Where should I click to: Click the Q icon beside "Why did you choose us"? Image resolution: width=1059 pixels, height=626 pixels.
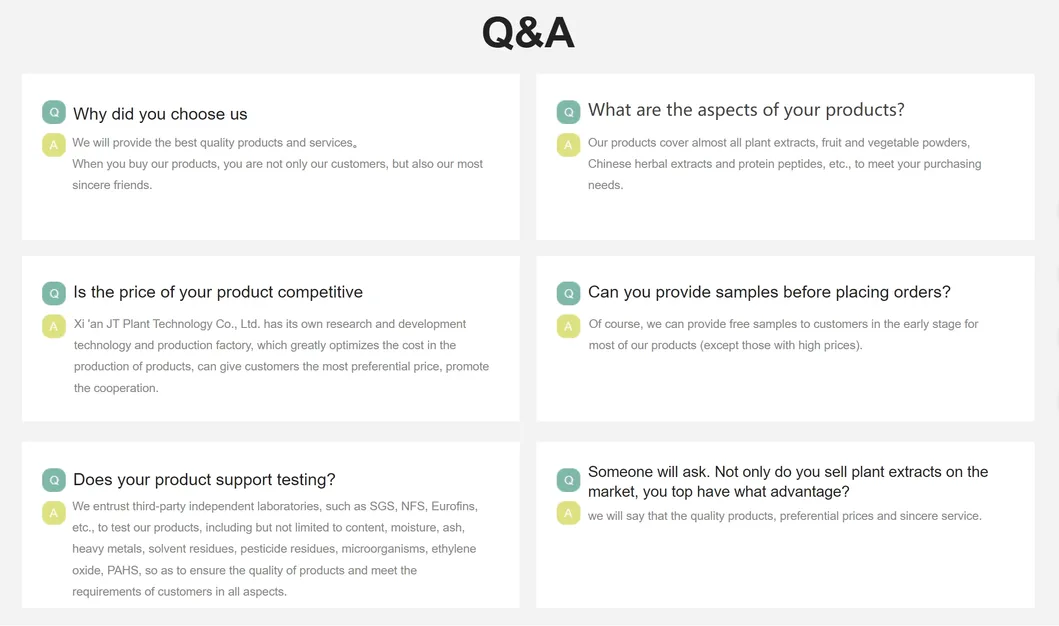(x=54, y=112)
